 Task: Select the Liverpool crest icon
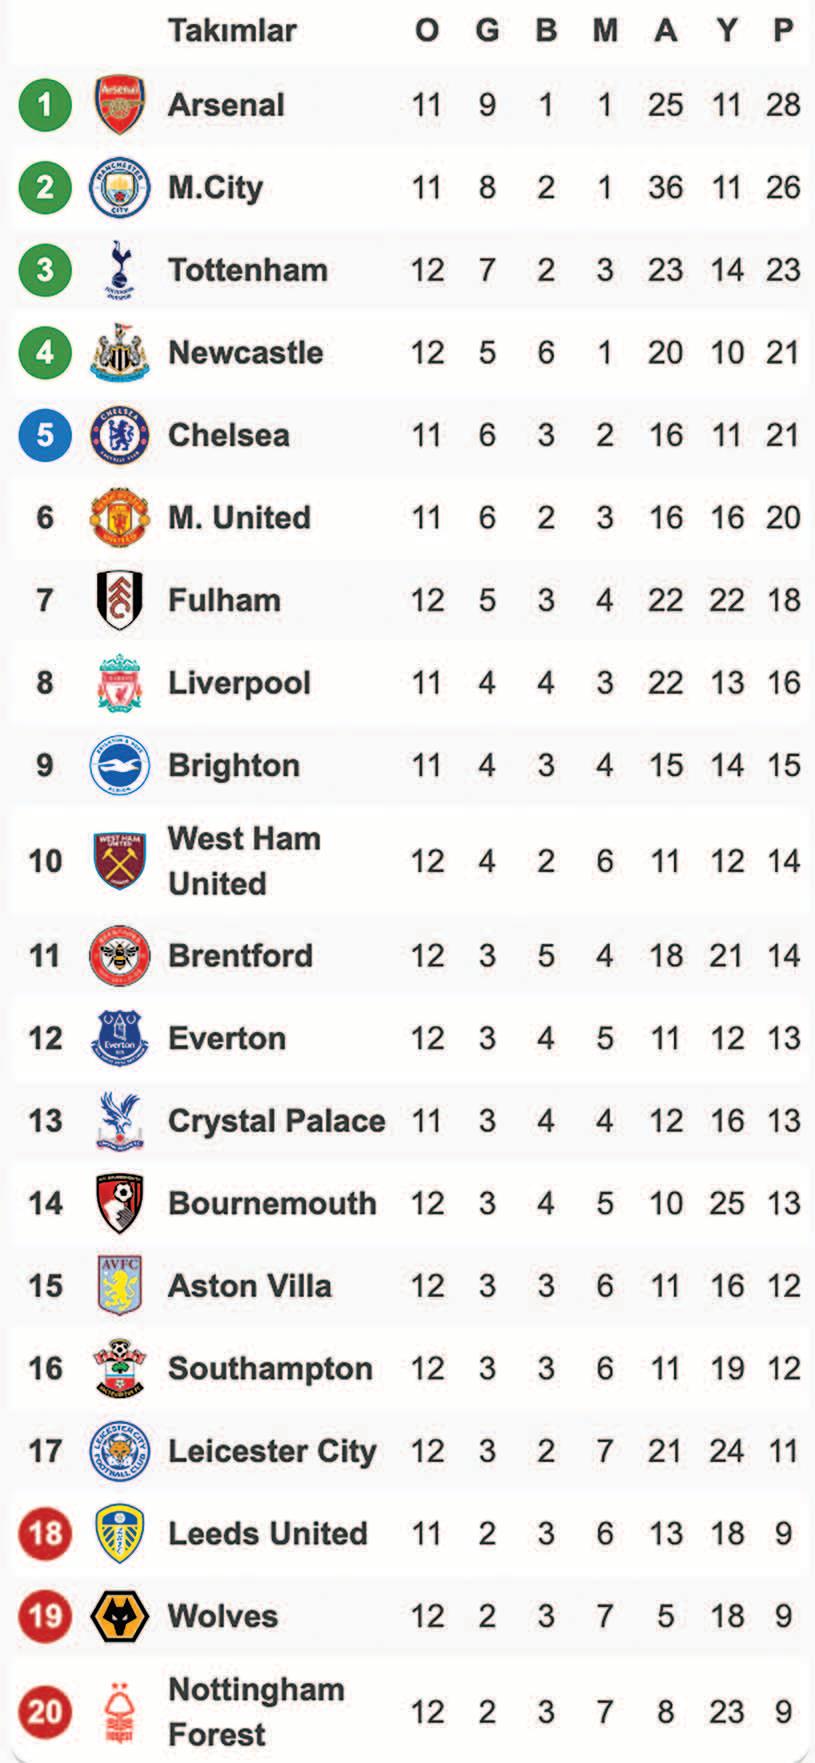120,683
